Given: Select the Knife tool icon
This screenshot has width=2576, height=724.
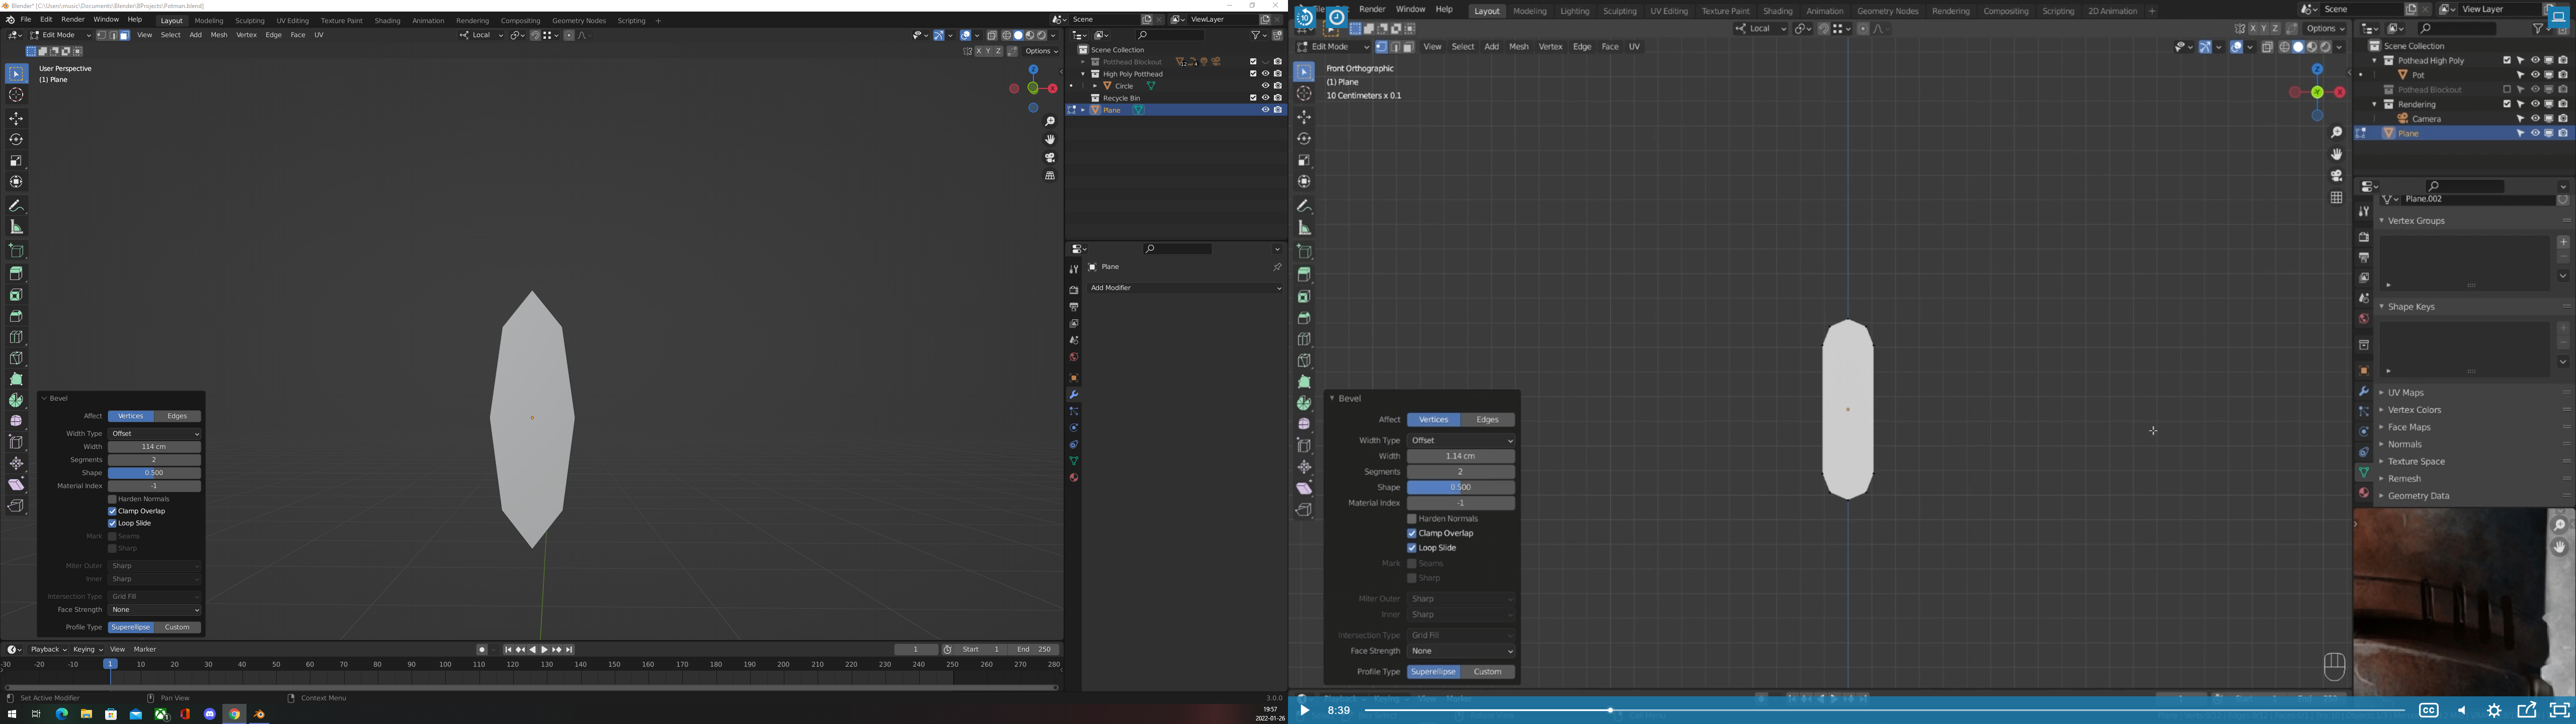Looking at the screenshot, I should pyautogui.click(x=16, y=358).
